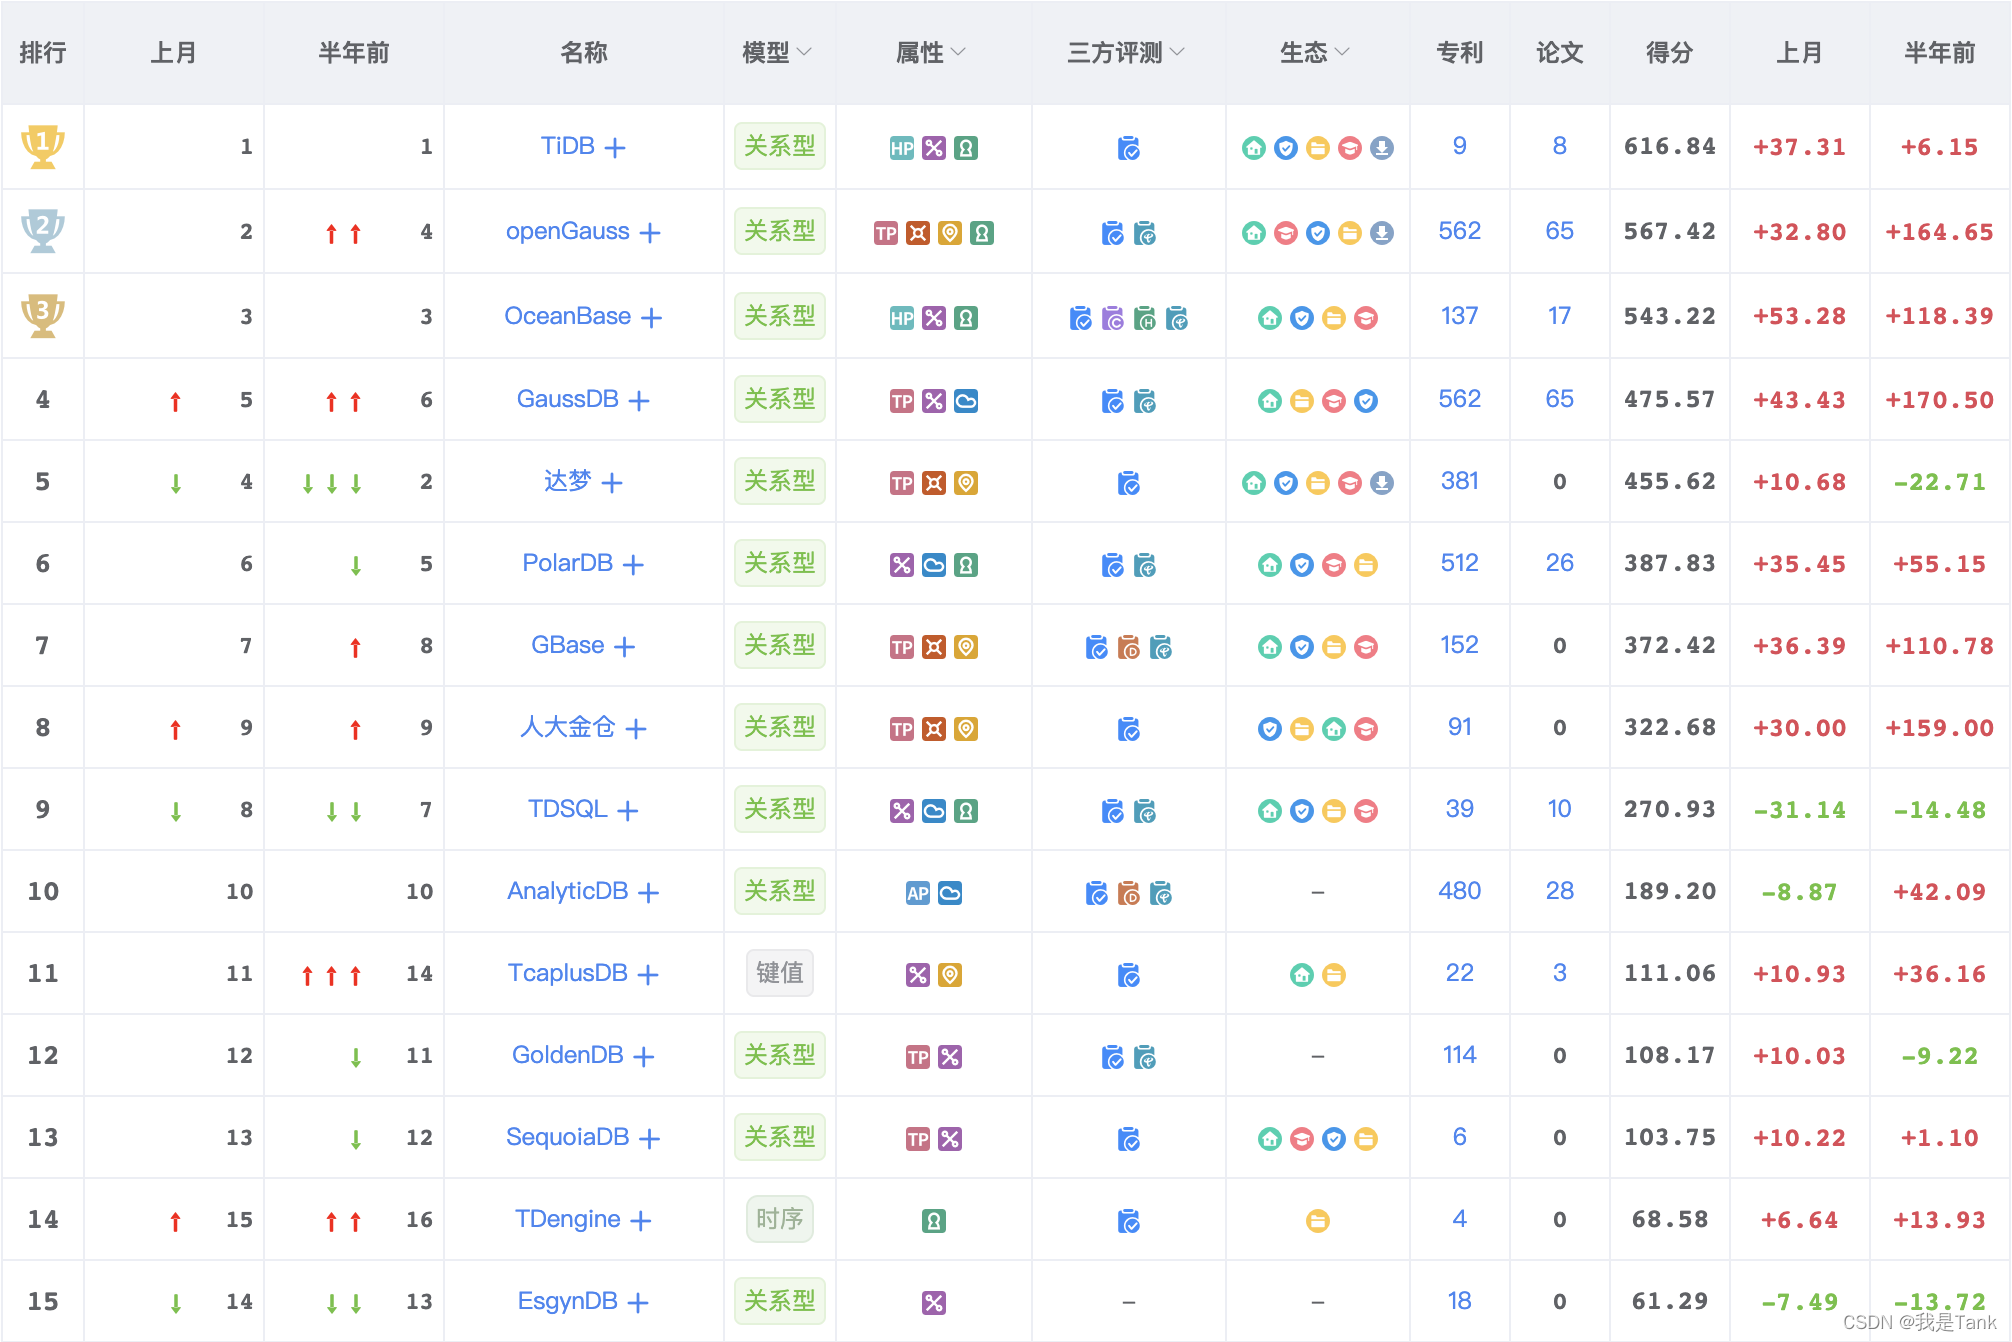Viewport: 2012px width, 1342px height.
Task: Expand 达梦 with its plus icon
Action: click(x=612, y=483)
